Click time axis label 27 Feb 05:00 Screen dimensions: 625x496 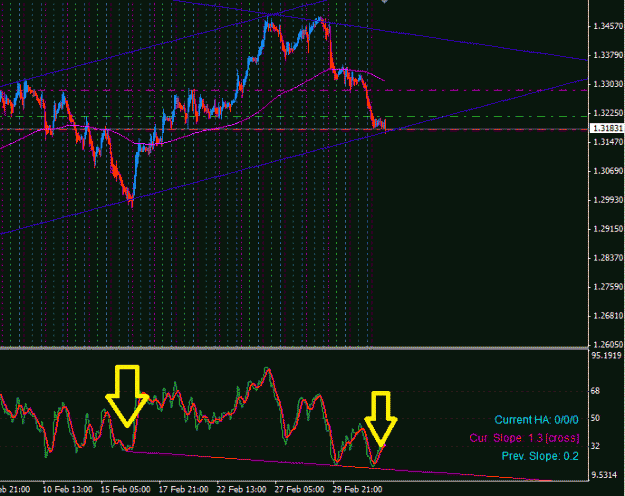[x=299, y=489]
